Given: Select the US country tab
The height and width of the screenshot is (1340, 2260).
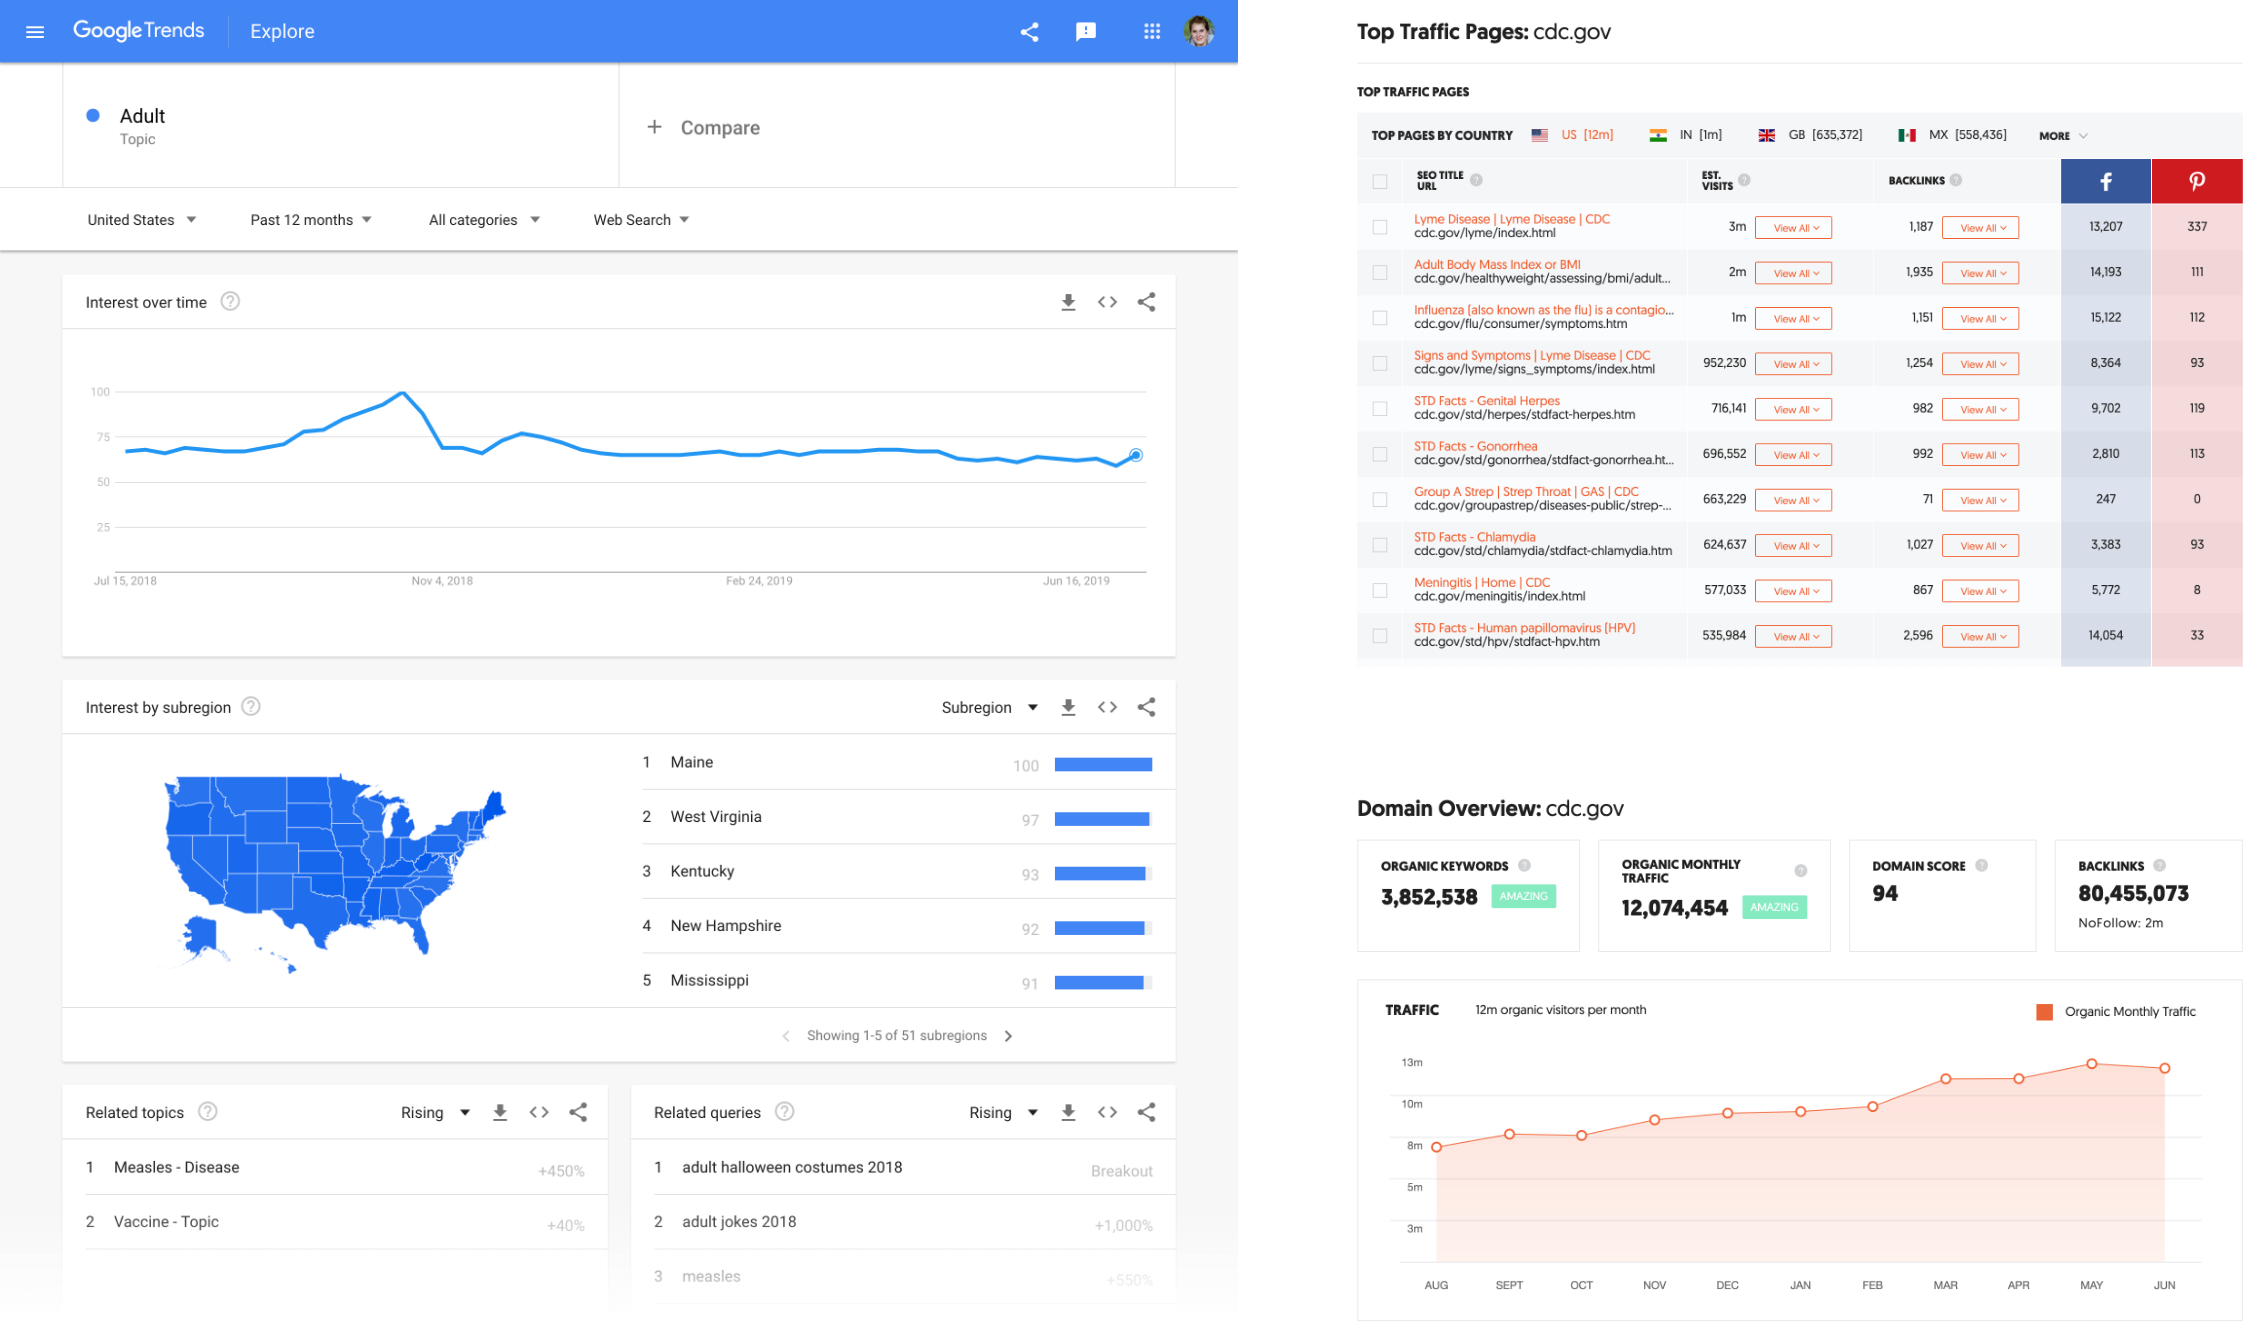Looking at the screenshot, I should [x=1572, y=135].
